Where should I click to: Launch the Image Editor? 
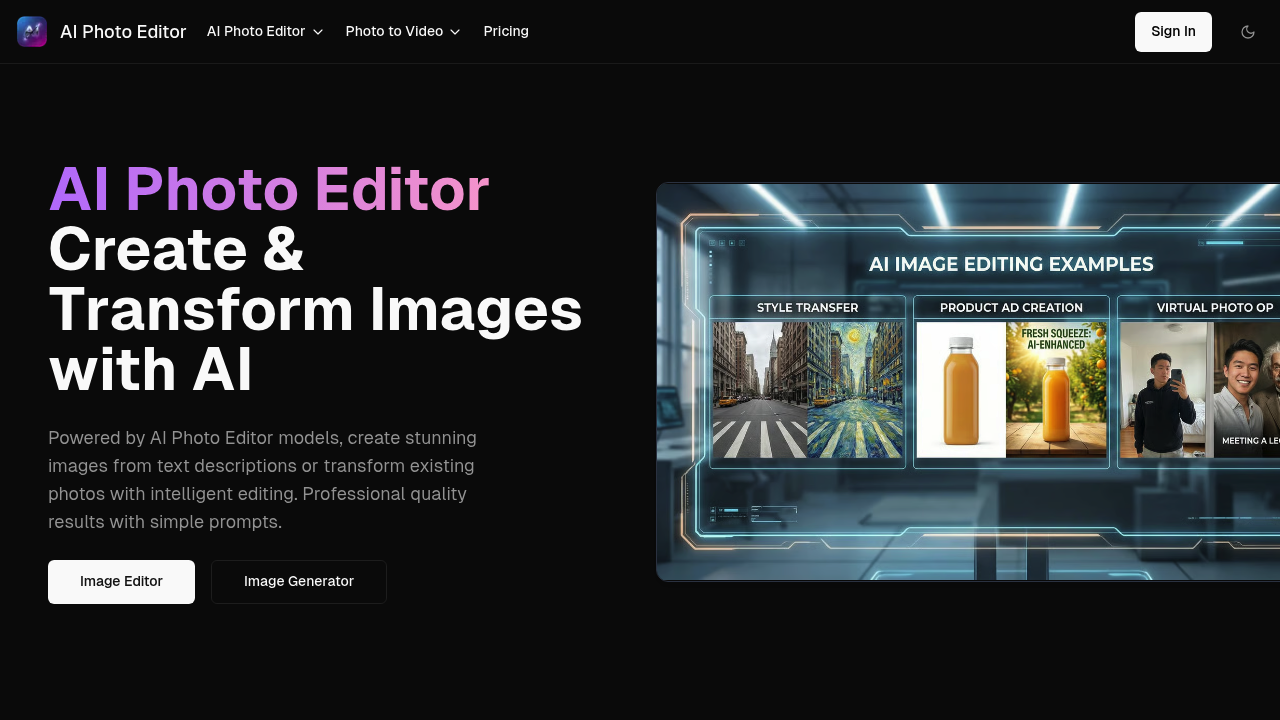121,581
